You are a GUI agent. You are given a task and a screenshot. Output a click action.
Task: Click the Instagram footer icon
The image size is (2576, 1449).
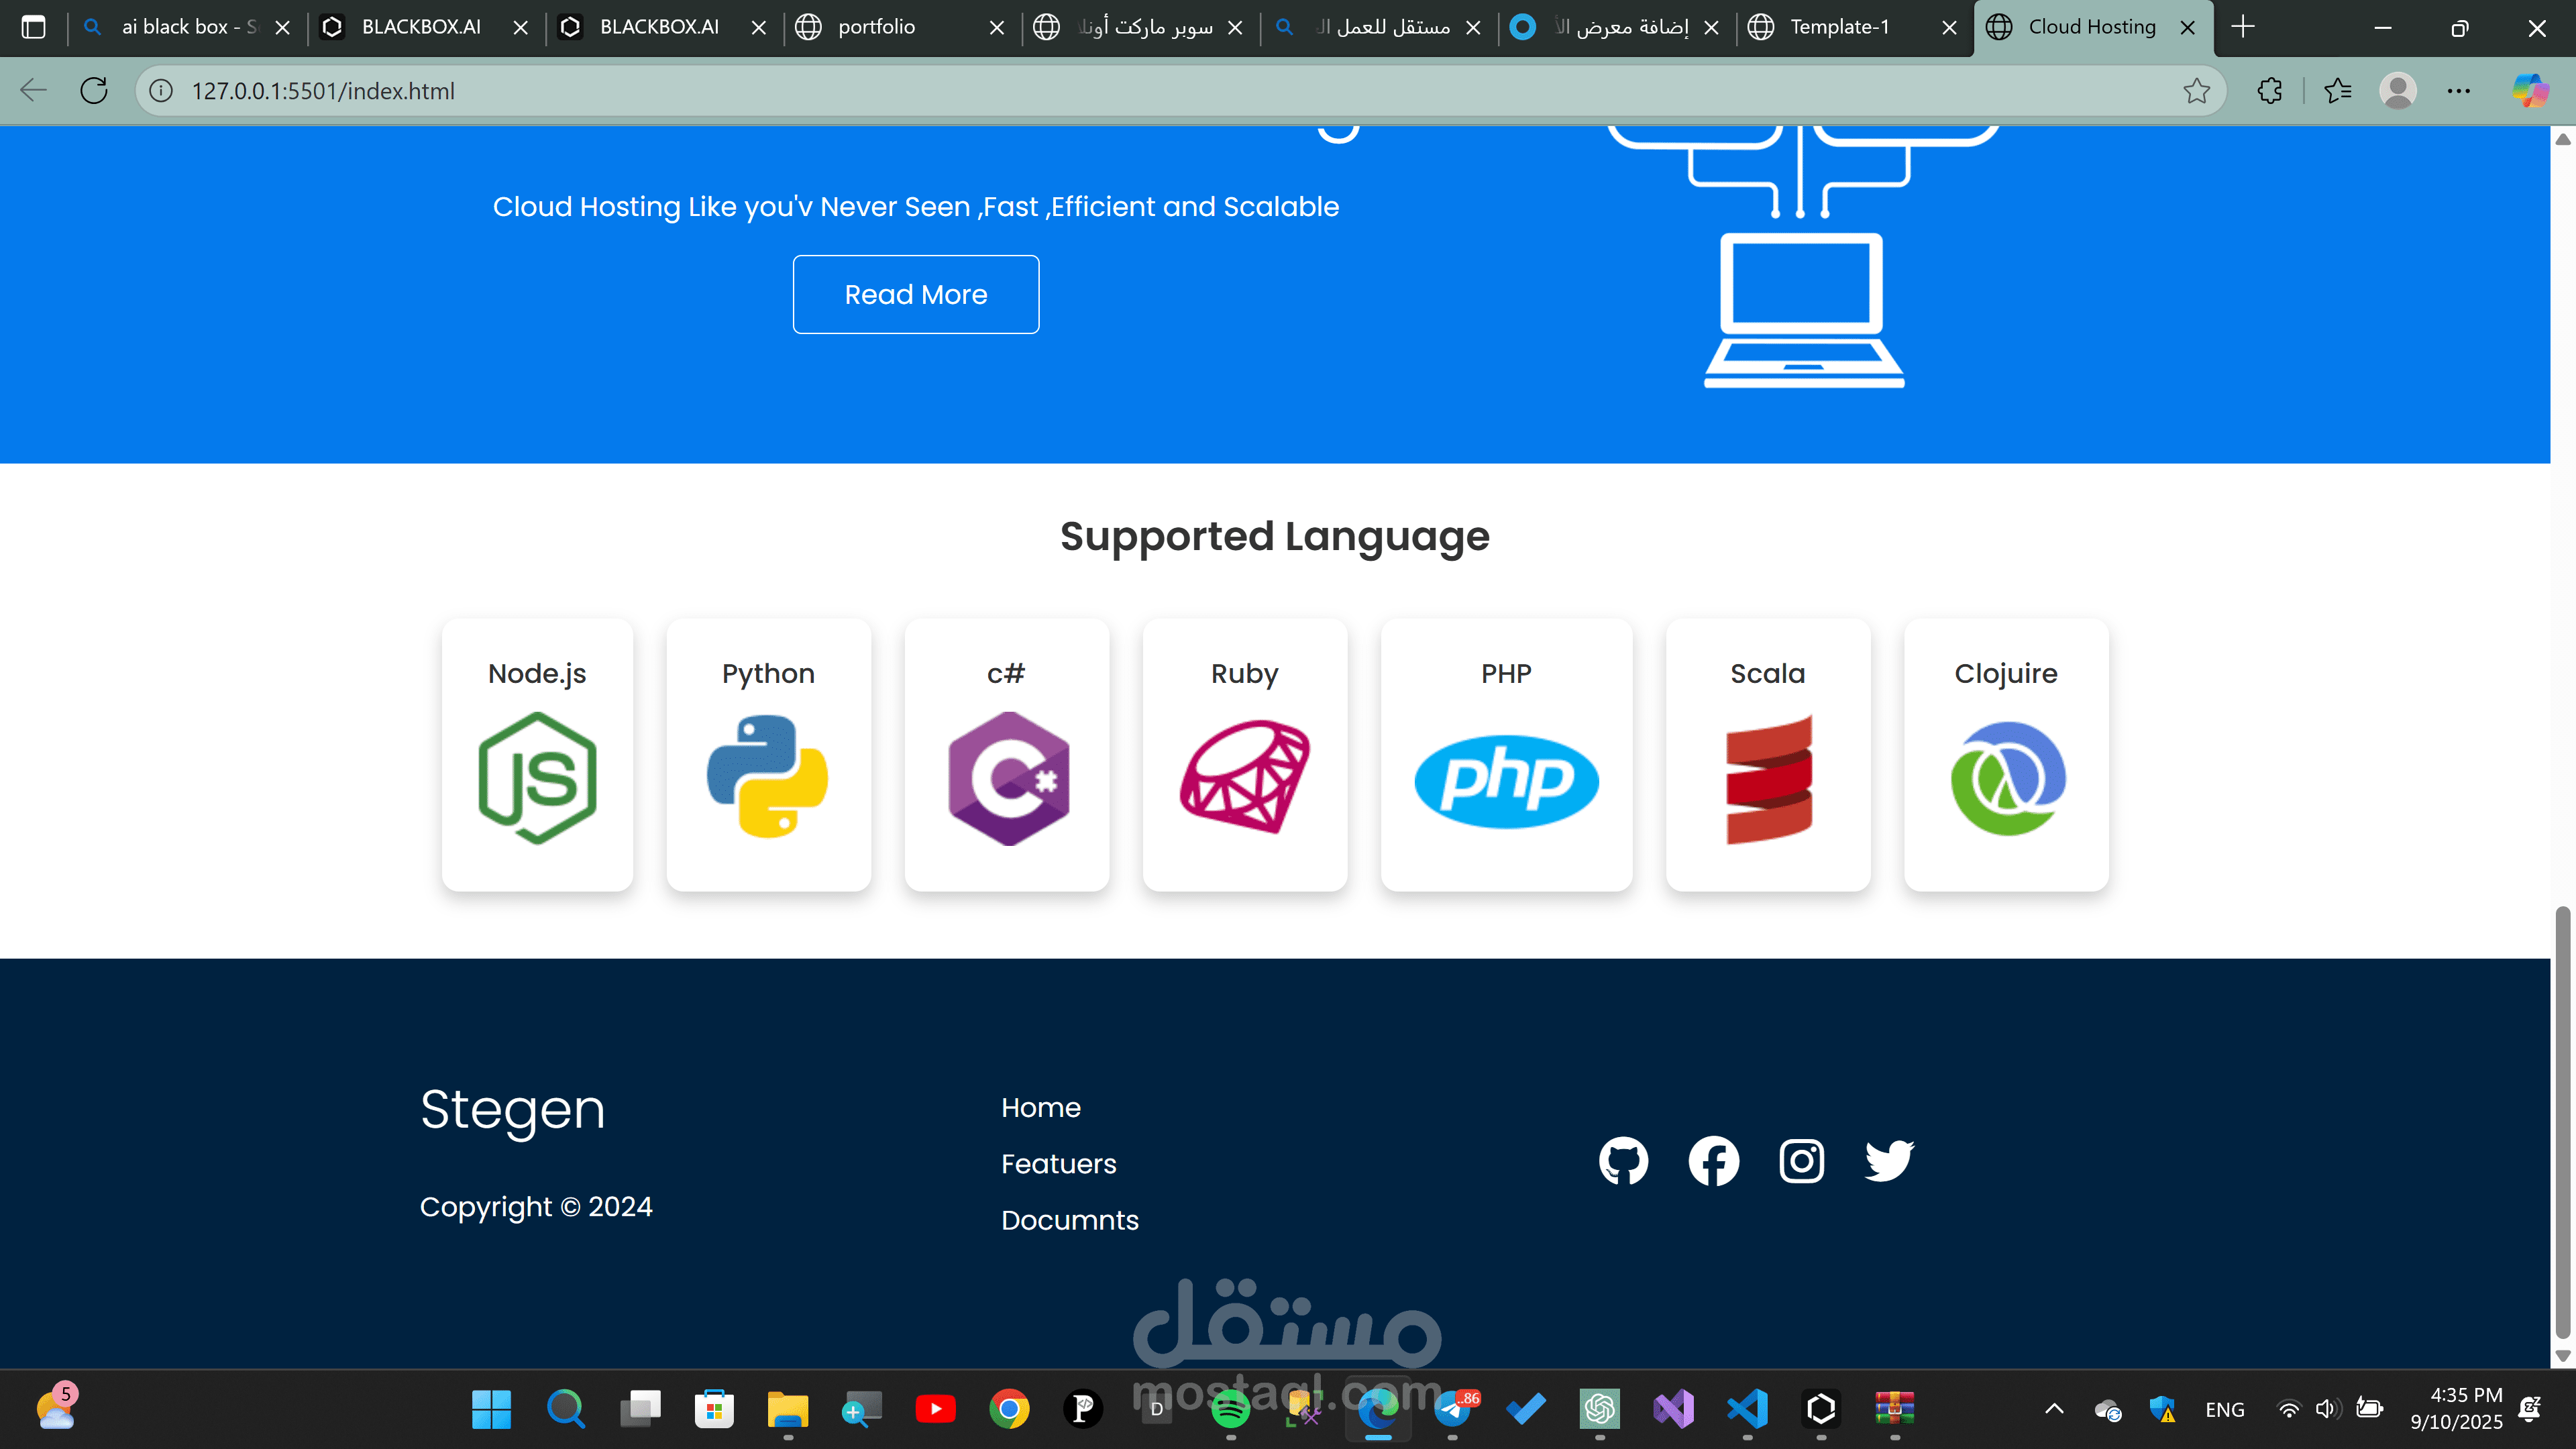coord(1801,1160)
